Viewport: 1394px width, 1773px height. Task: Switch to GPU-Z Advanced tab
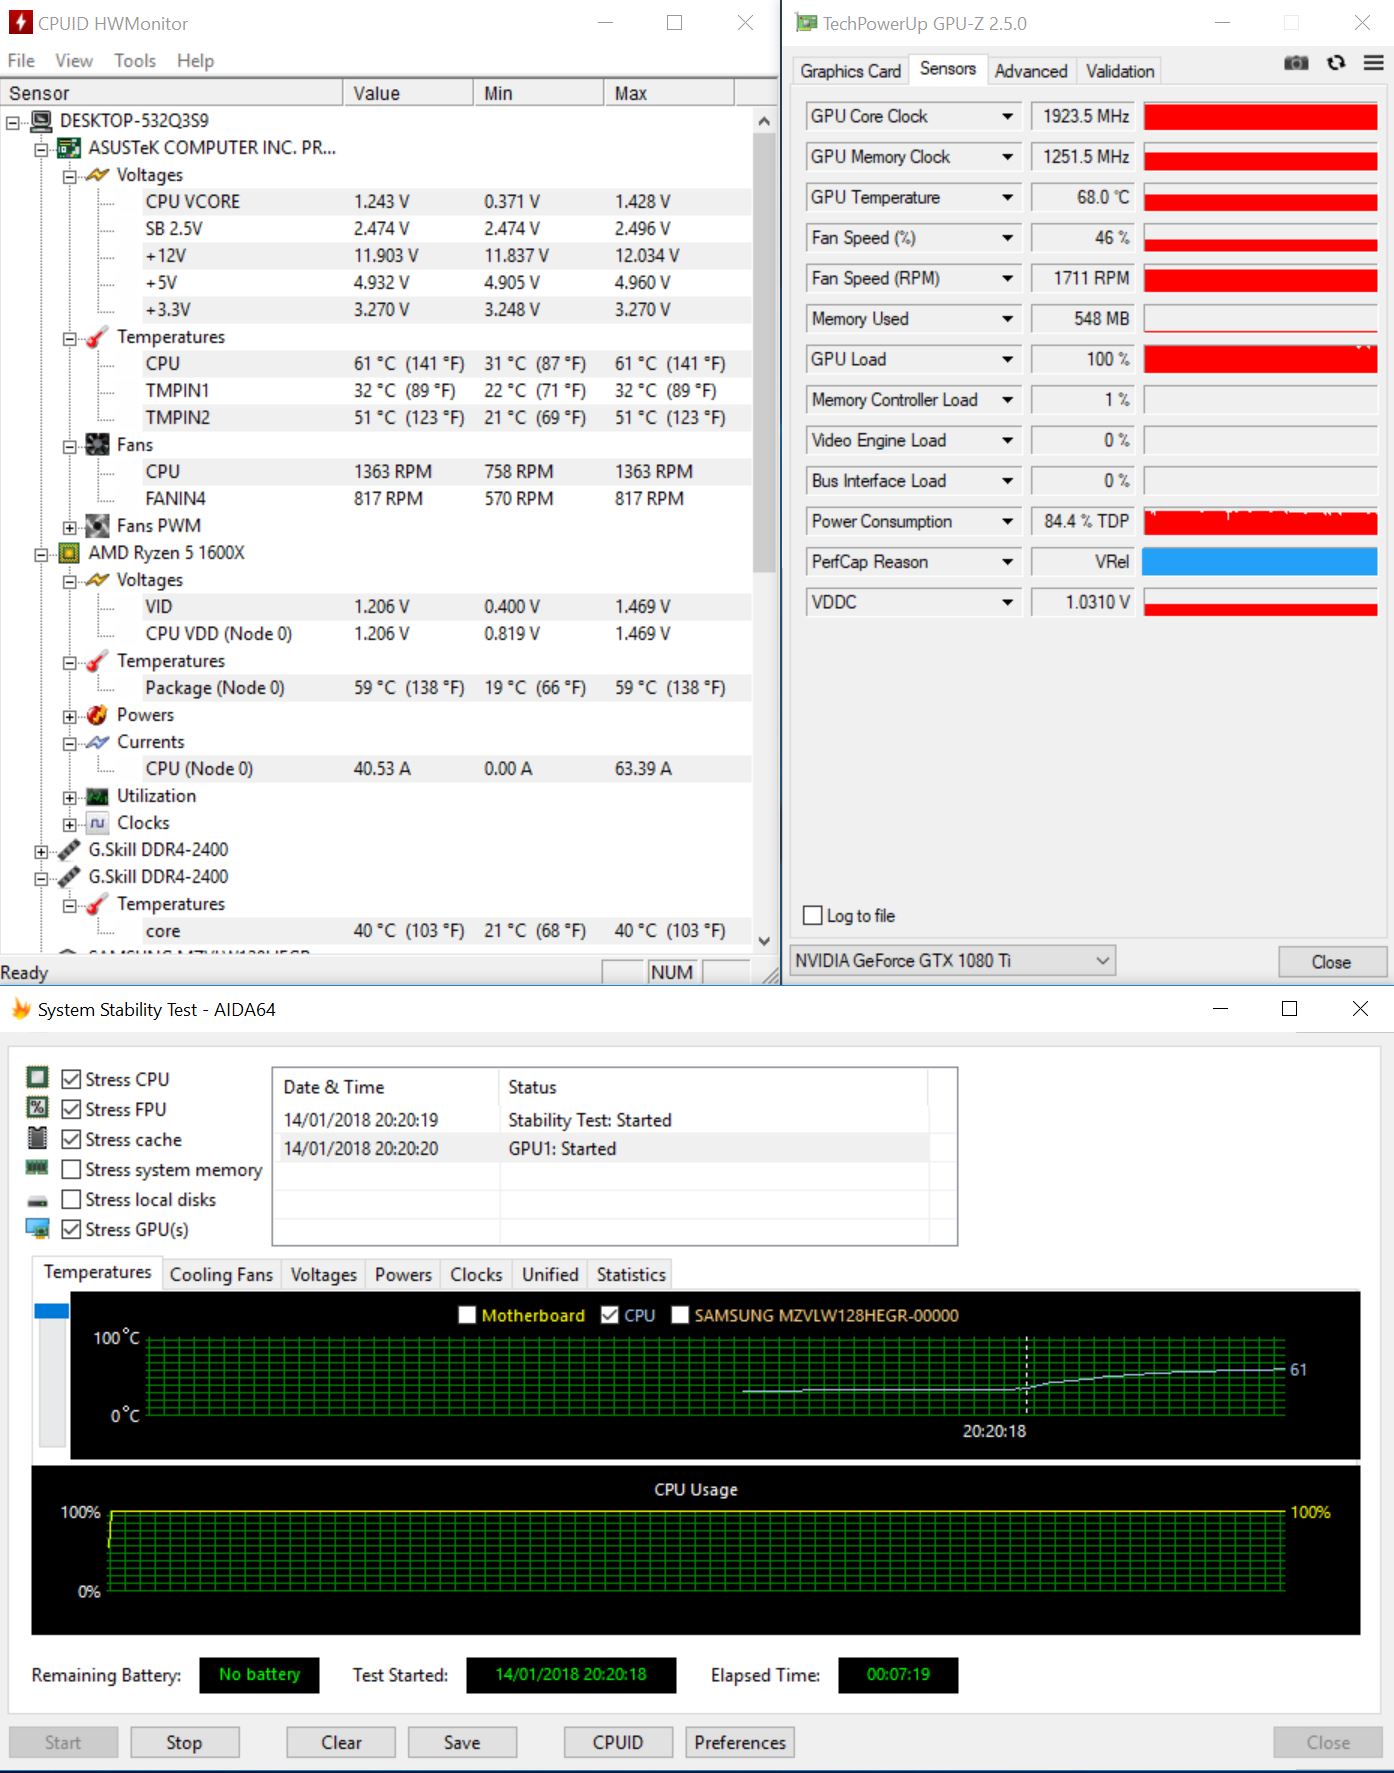[x=1031, y=71]
